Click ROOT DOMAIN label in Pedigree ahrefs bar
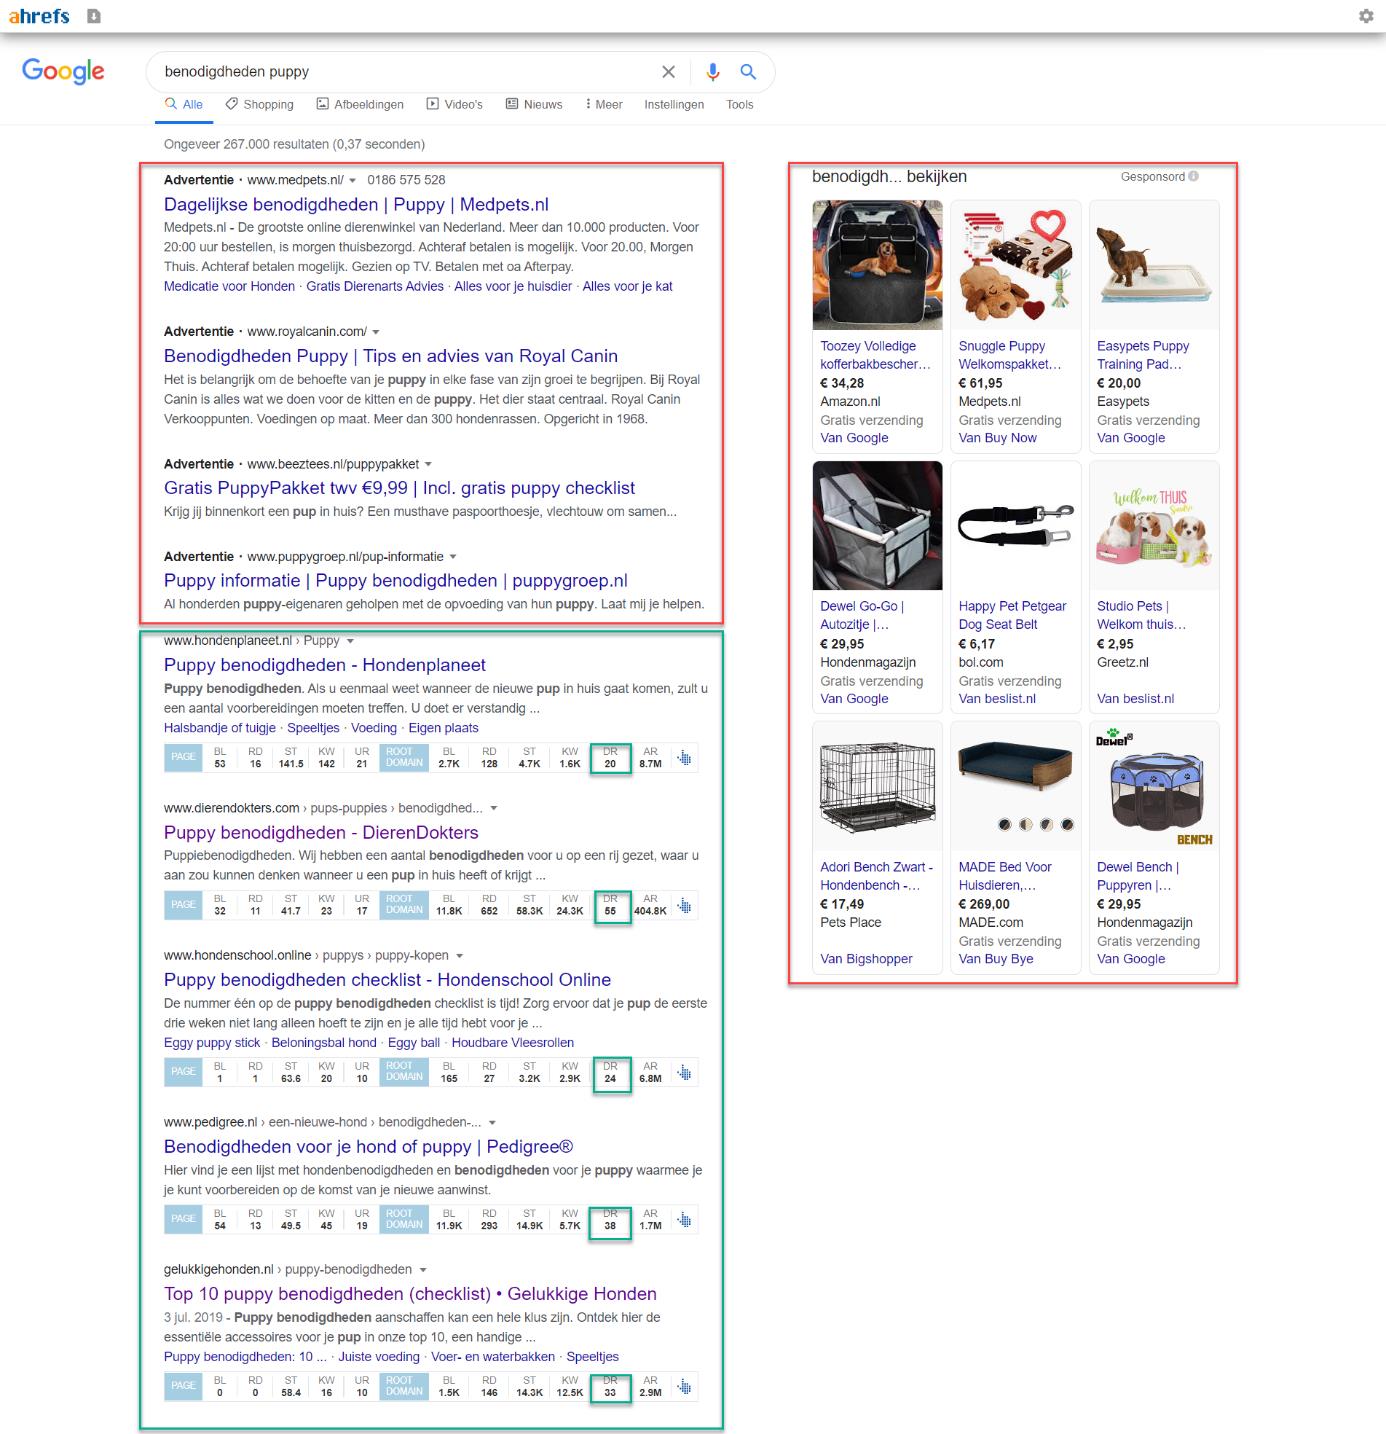 coord(404,1219)
